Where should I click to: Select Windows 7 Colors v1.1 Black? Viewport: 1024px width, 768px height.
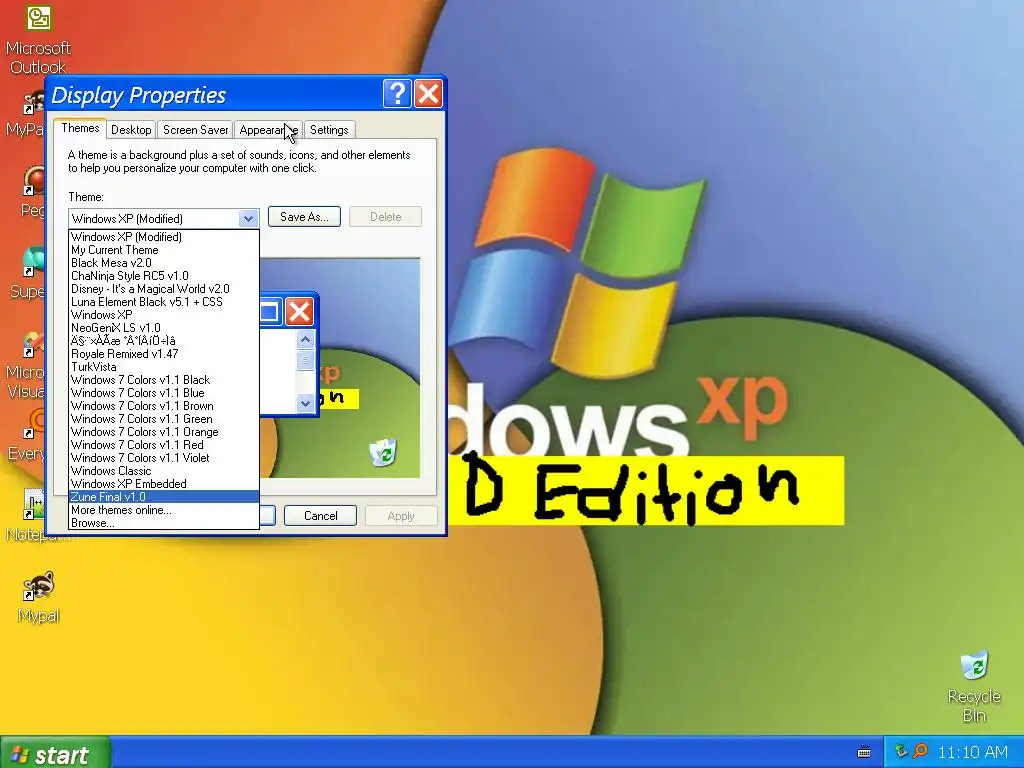click(x=164, y=379)
